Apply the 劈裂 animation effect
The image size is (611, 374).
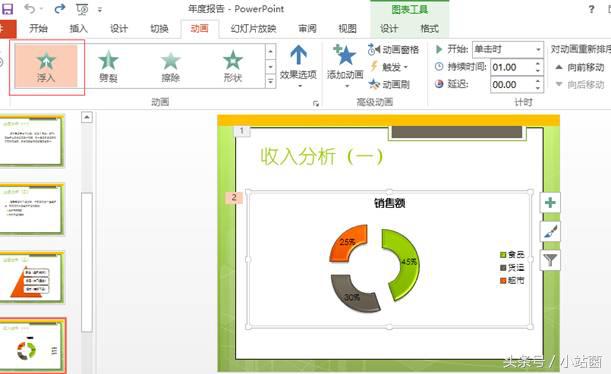coord(108,66)
